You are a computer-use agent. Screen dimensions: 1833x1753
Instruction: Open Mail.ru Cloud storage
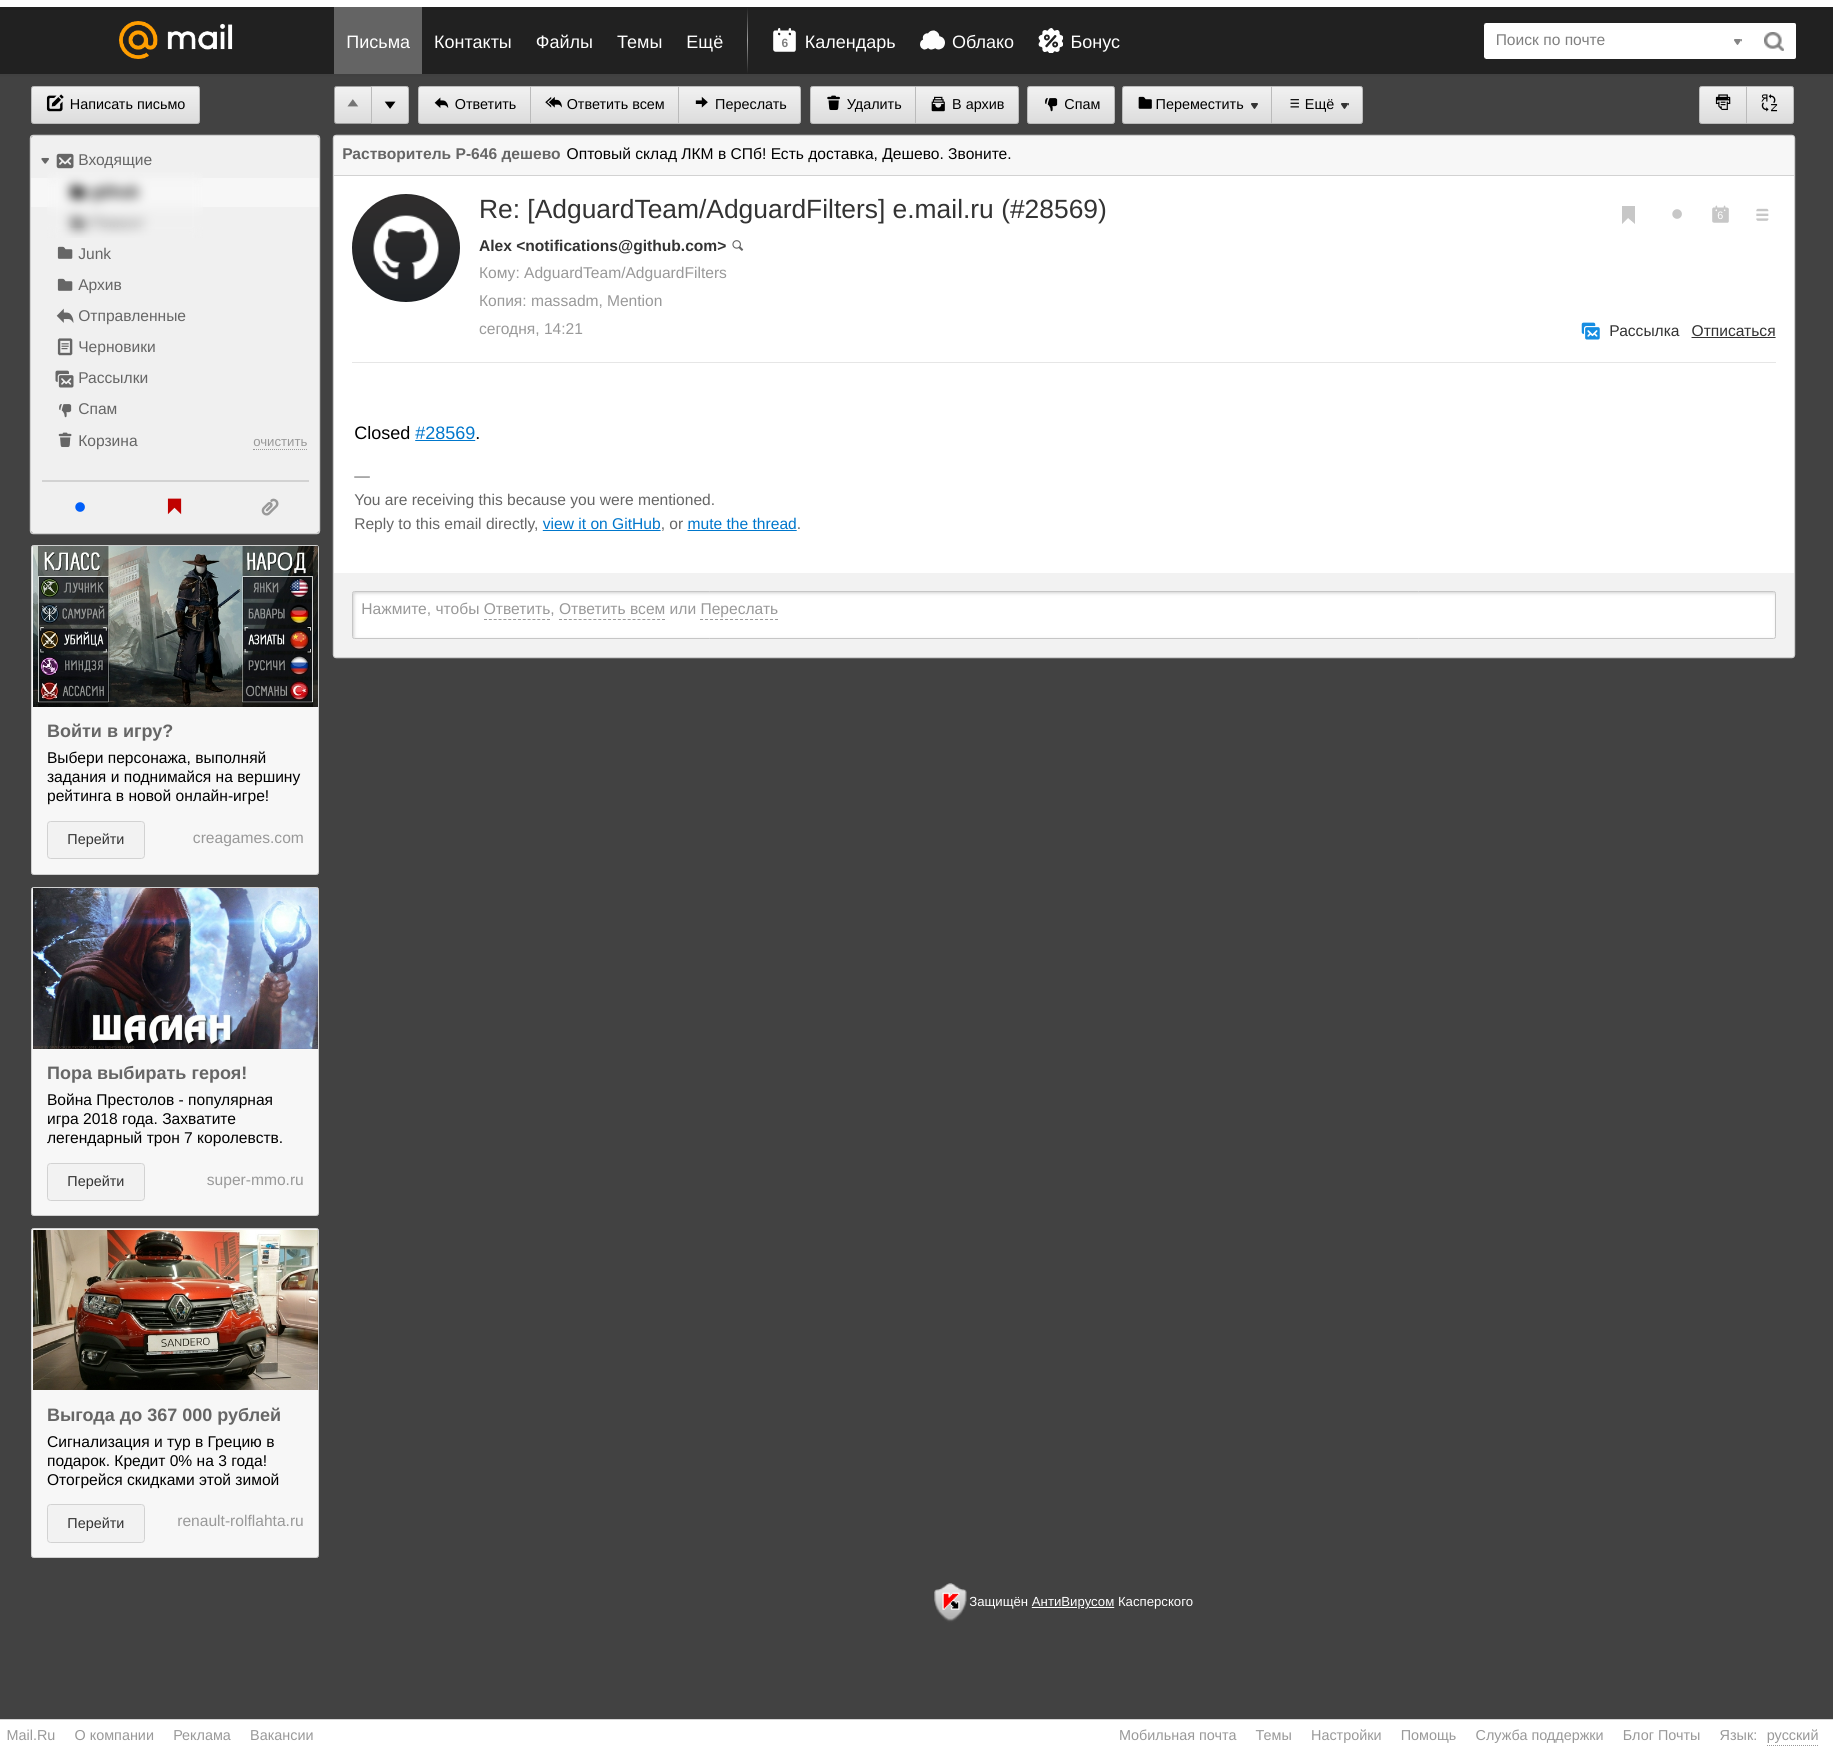[x=966, y=41]
